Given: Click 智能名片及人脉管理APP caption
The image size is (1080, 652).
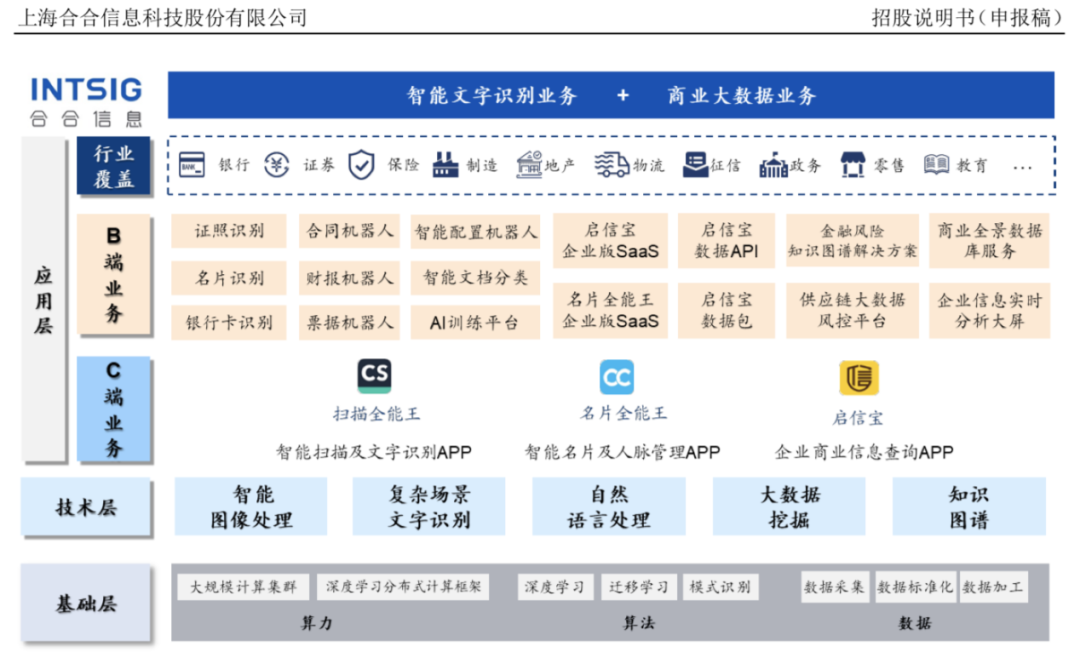Looking at the screenshot, I should coord(623,452).
